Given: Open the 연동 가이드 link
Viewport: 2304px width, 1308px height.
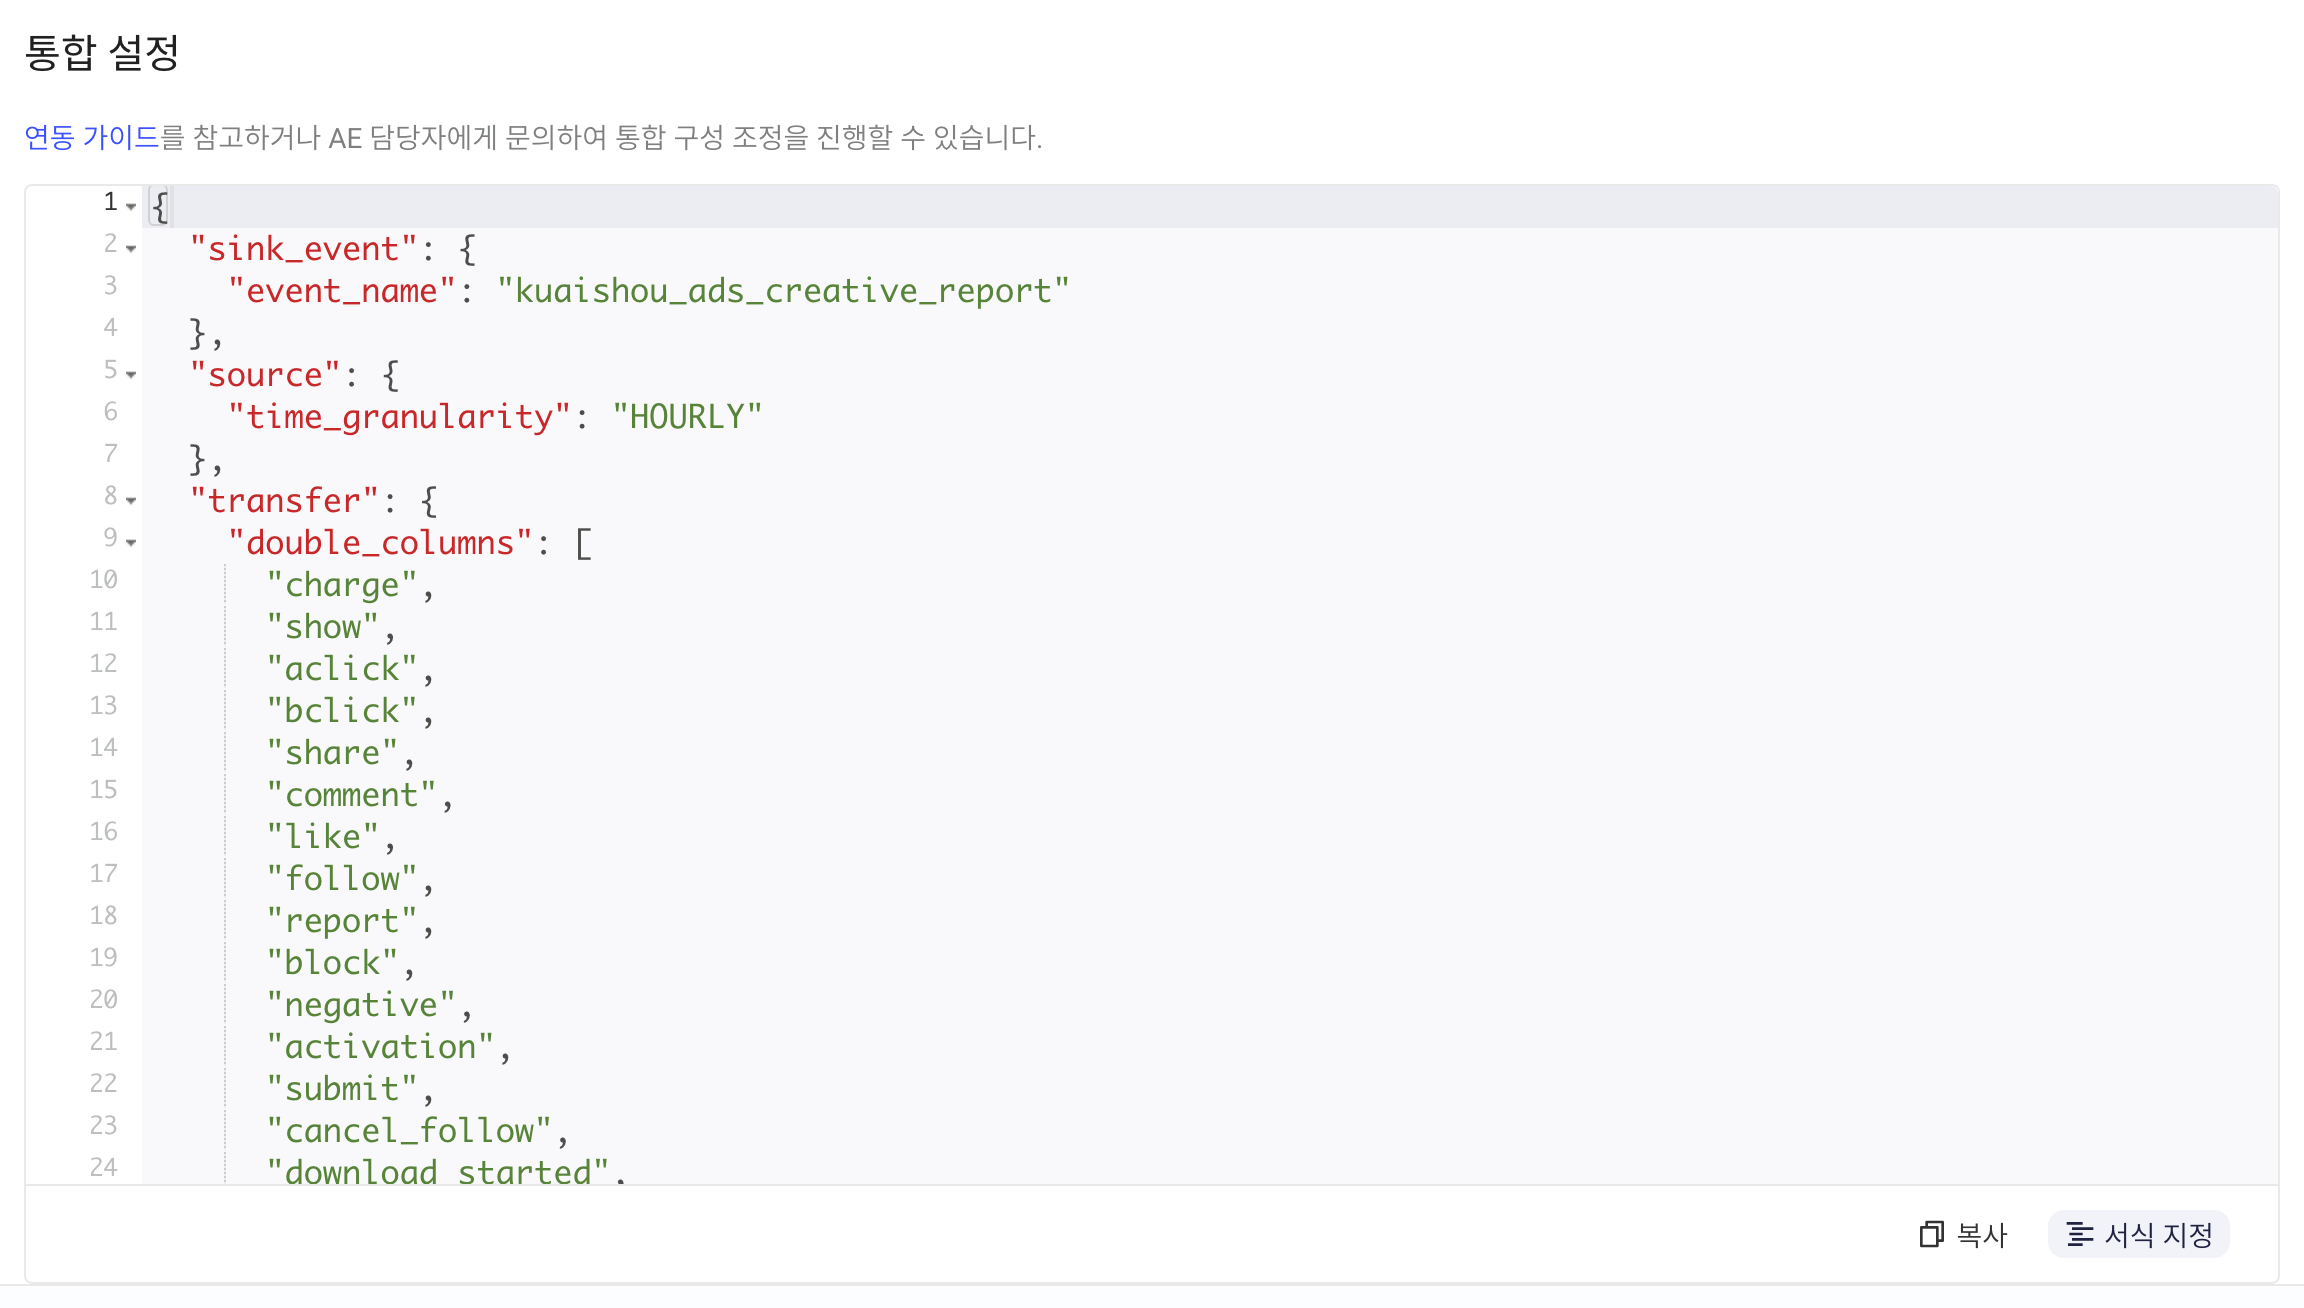Looking at the screenshot, I should point(92,137).
